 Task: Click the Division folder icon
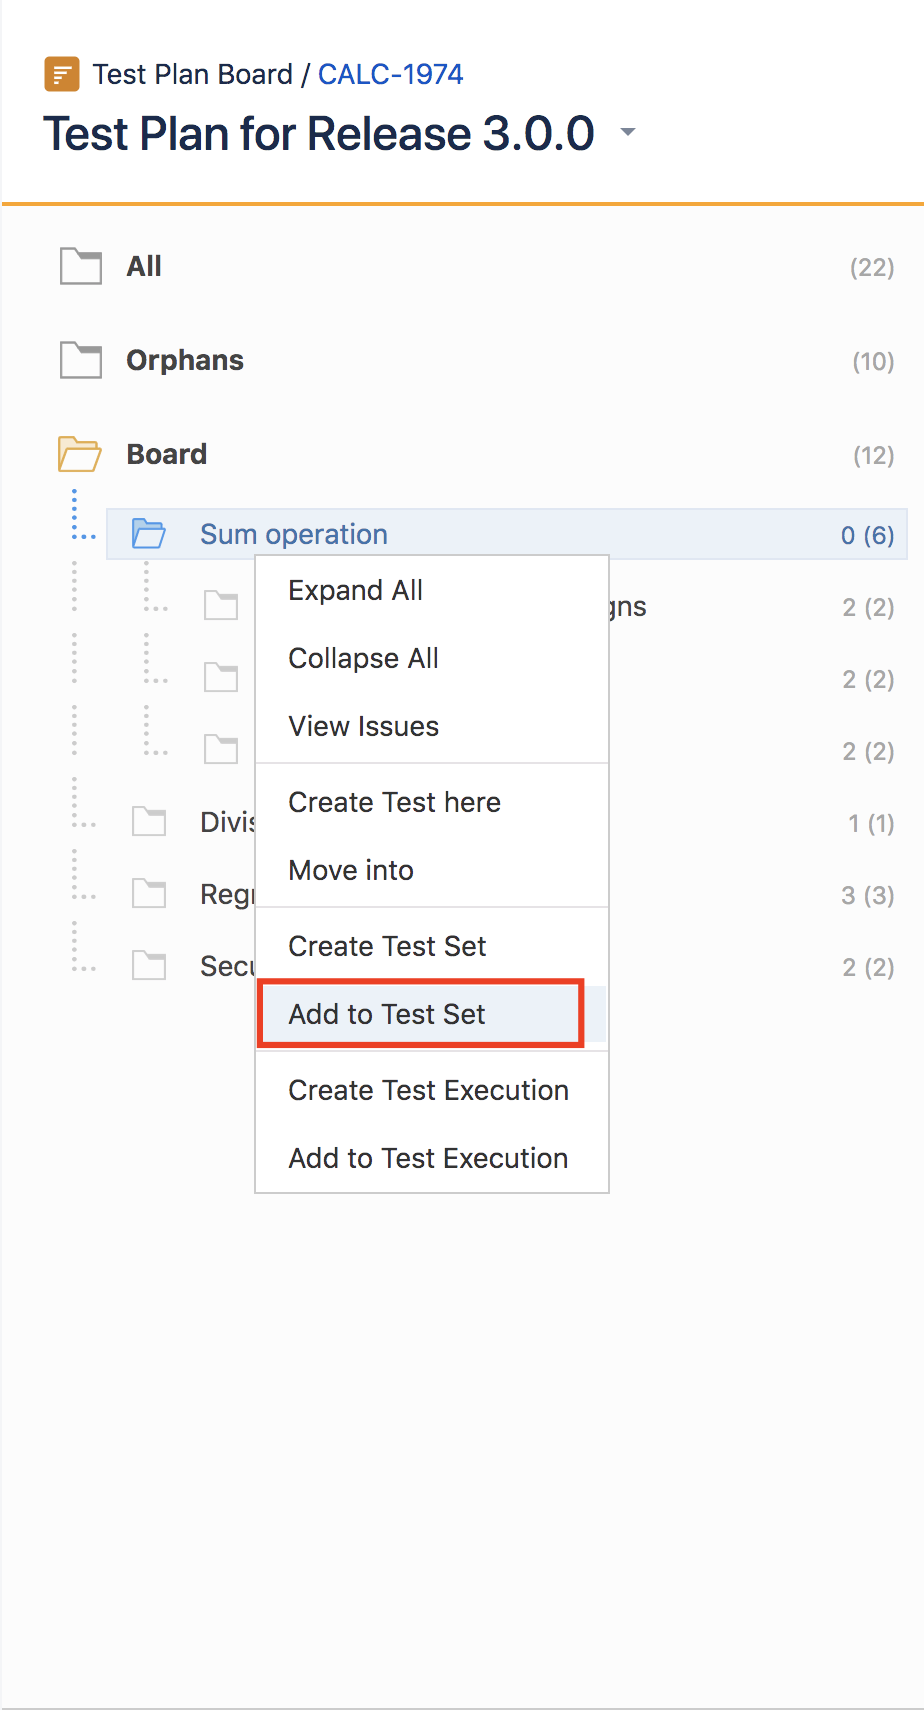coord(149,822)
